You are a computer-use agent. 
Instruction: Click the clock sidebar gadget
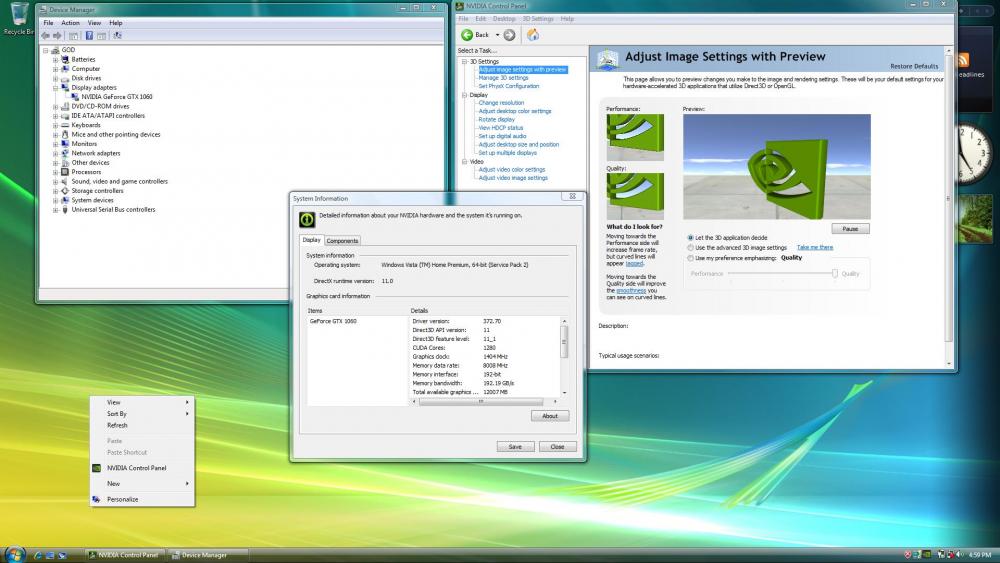(x=974, y=154)
